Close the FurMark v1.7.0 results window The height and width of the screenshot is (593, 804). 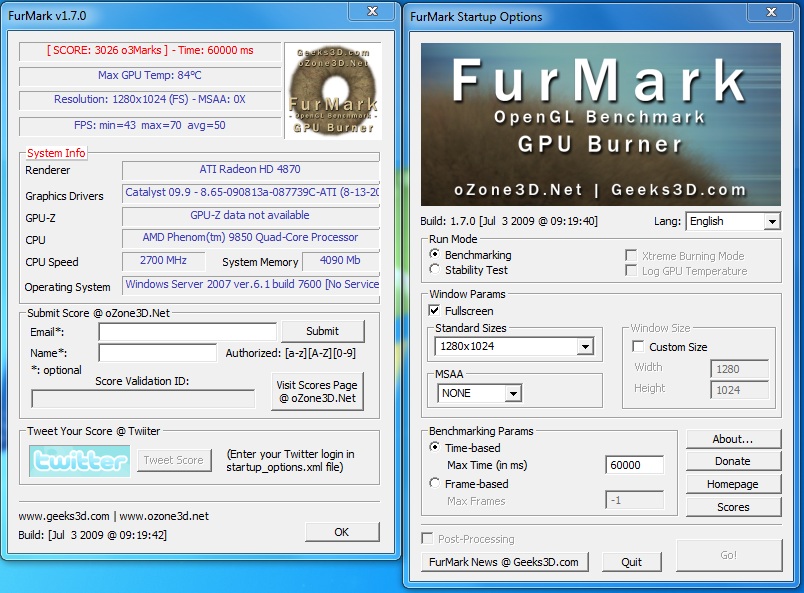point(373,11)
